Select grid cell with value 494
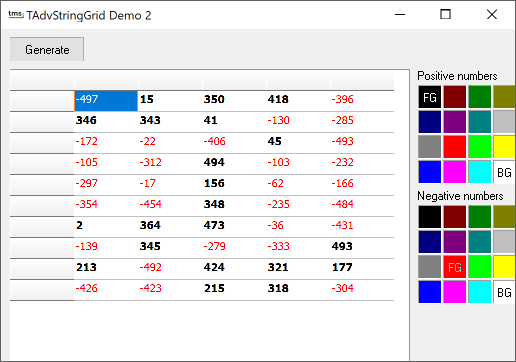 click(234, 164)
